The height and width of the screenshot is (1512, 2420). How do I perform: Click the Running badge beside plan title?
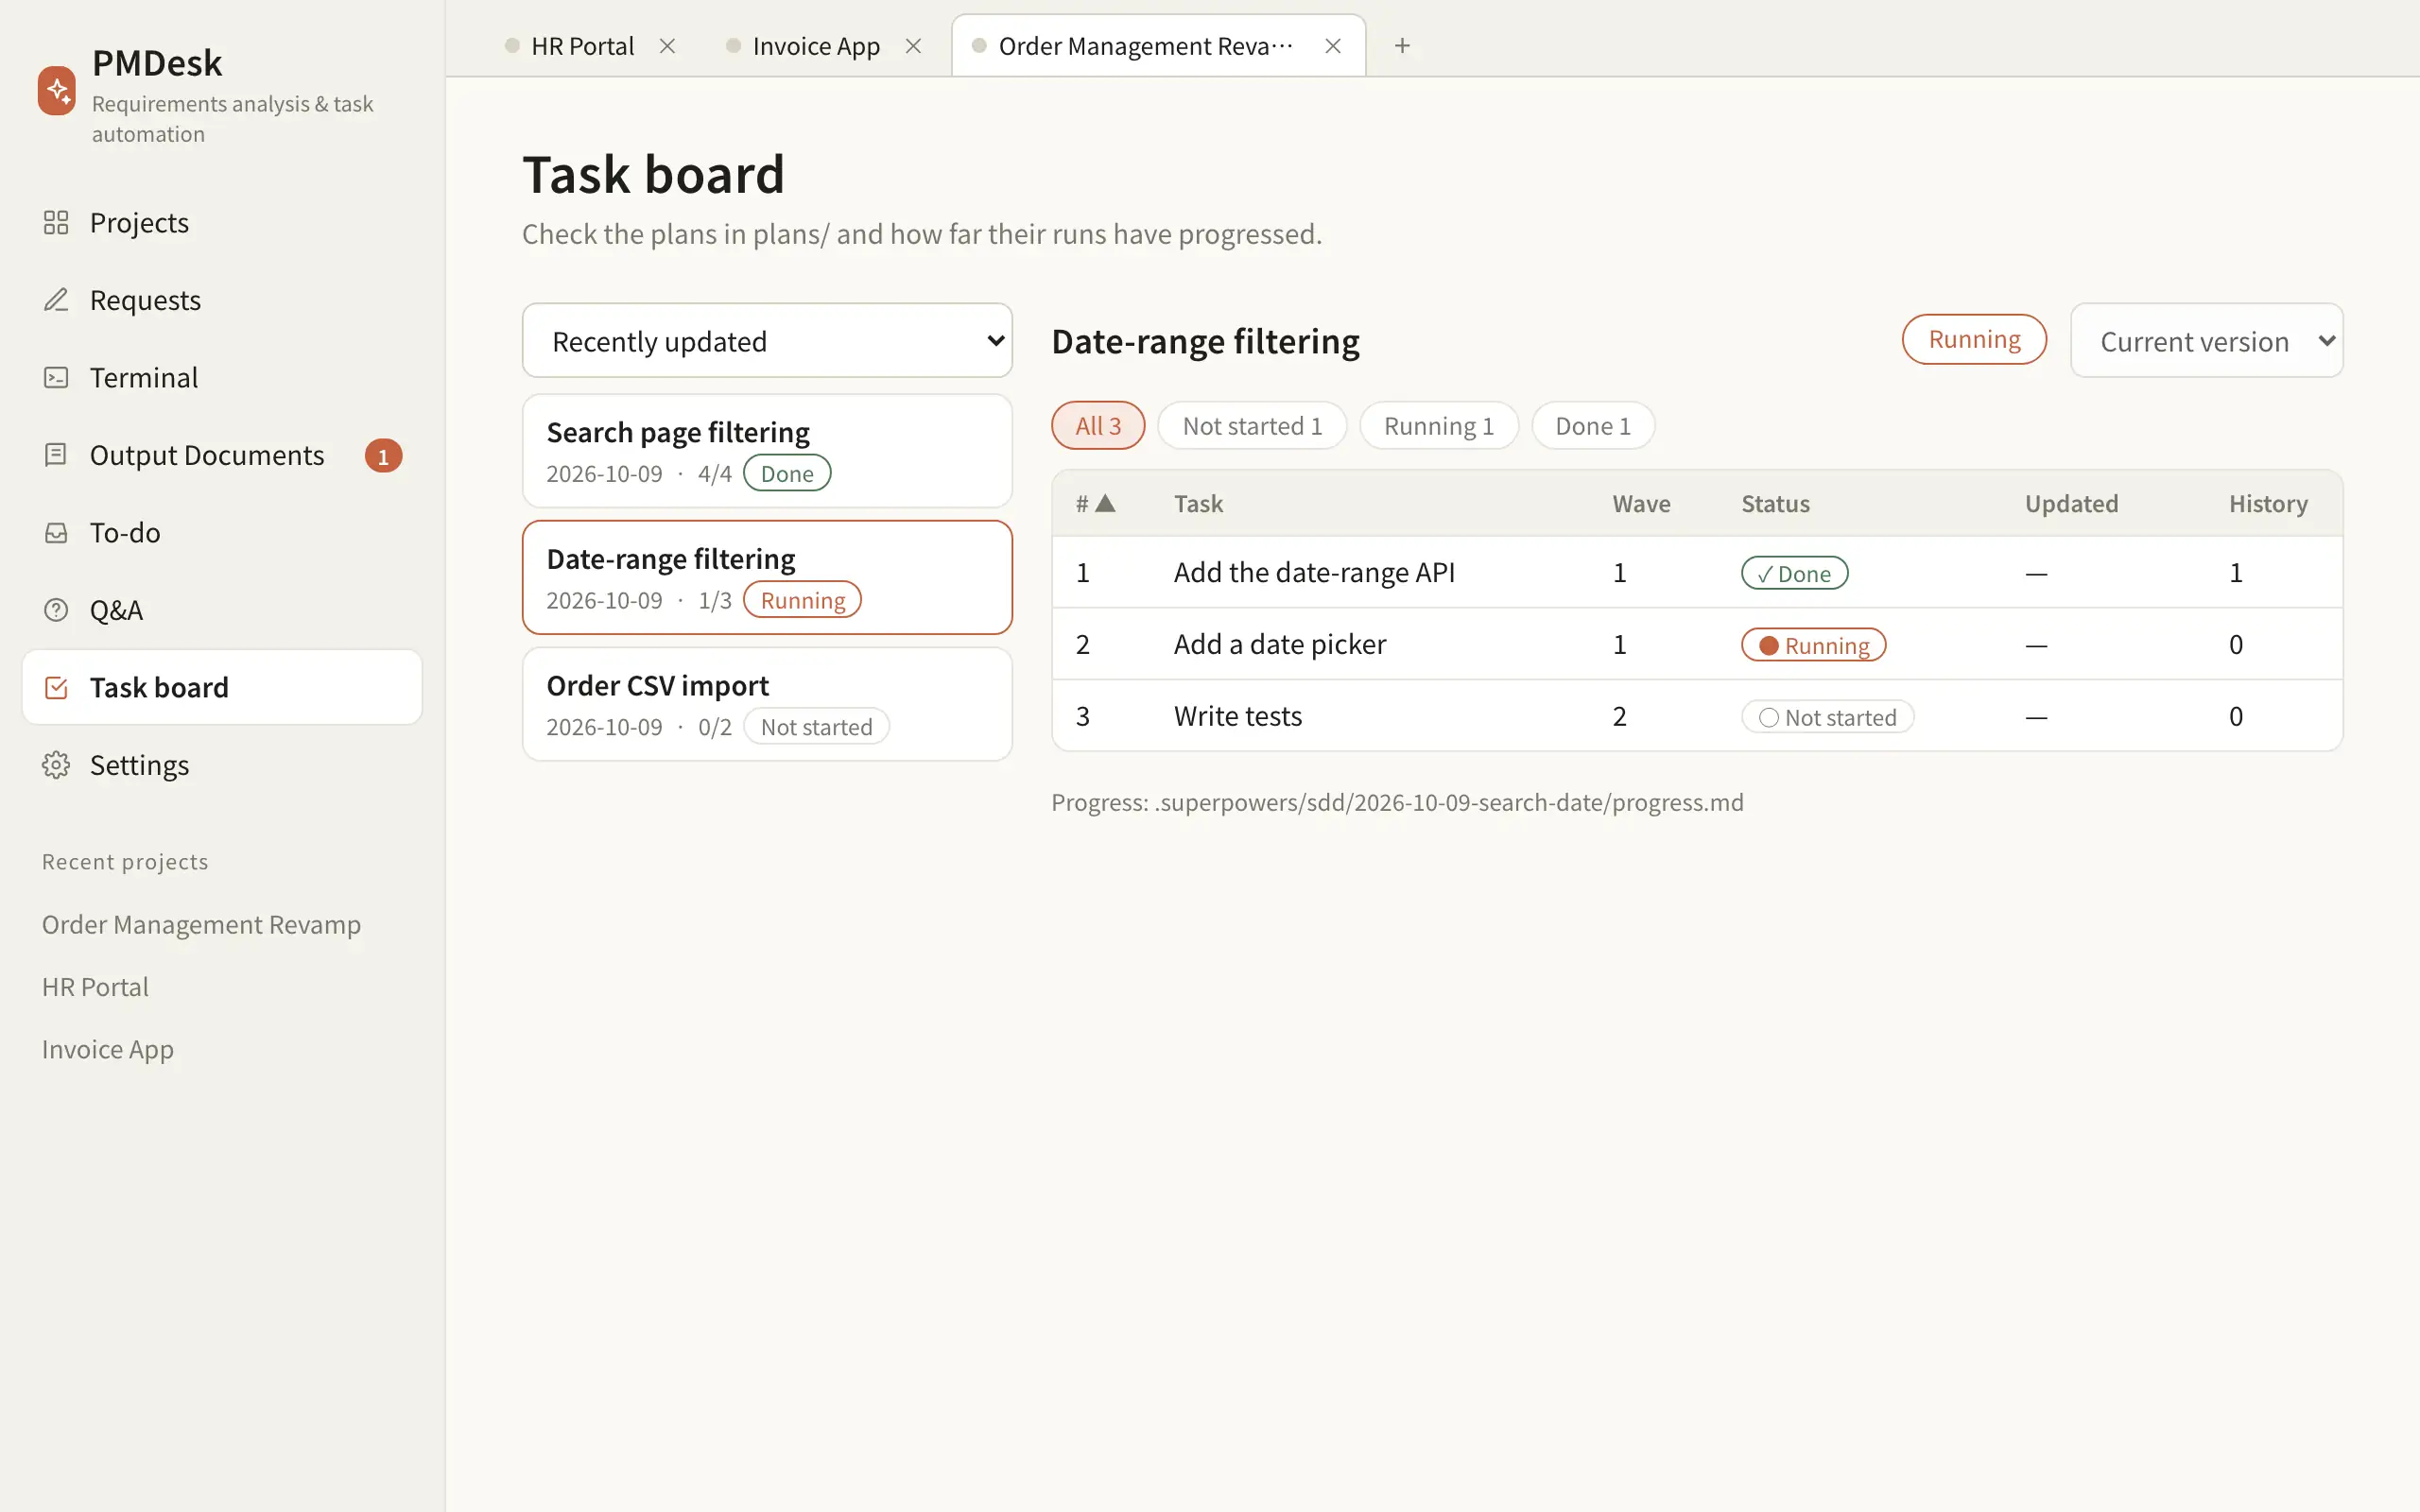click(x=1974, y=340)
